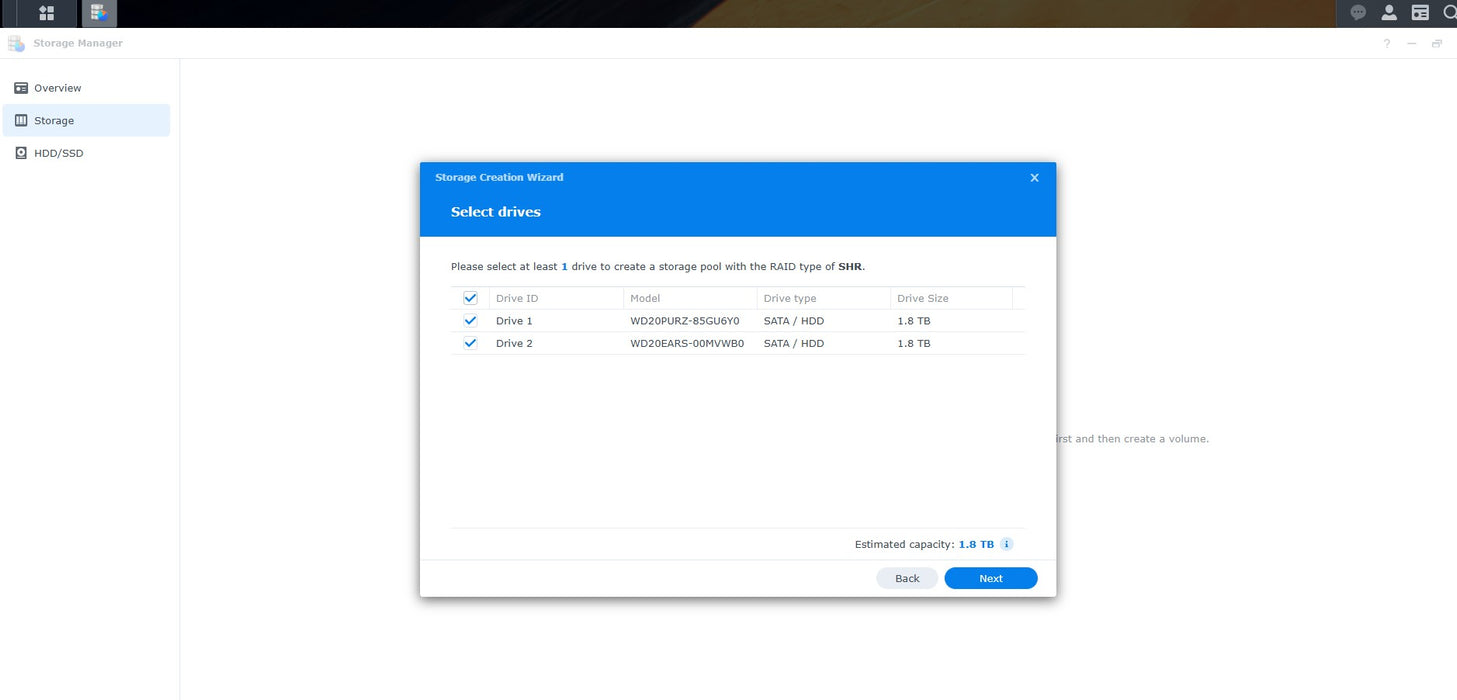Screen dimensions: 1457x700
Task: Open the user options icon
Action: pos(1389,13)
